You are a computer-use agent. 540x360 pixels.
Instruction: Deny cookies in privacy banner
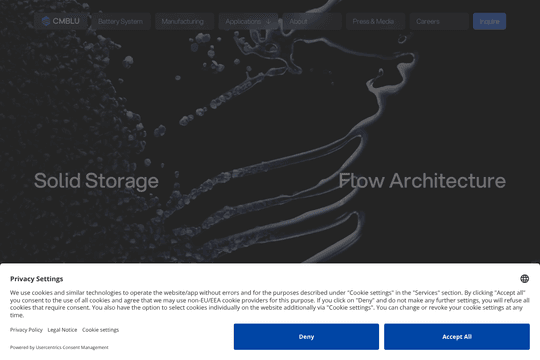(306, 337)
